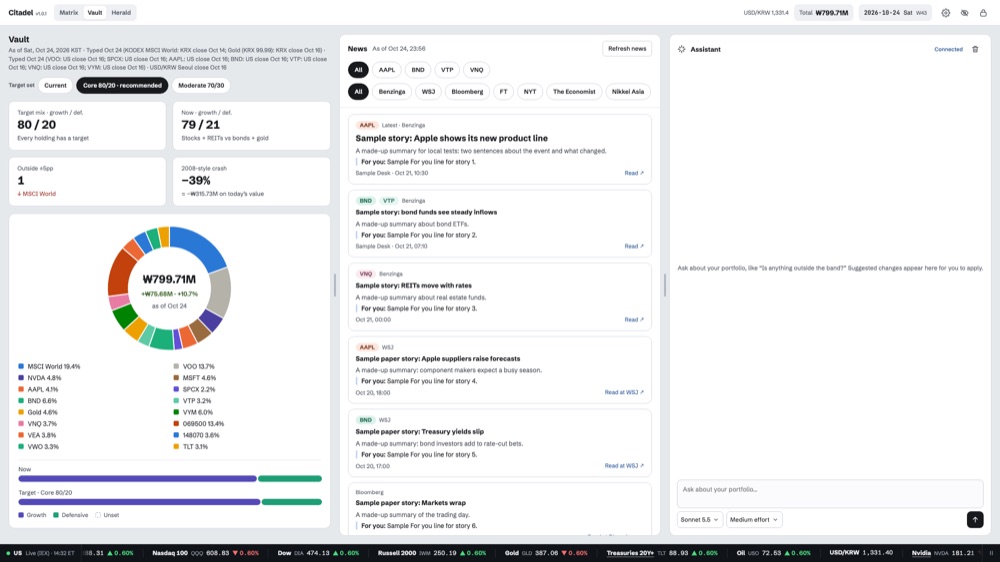Open Read link for bond funds story
The width and height of the screenshot is (1000, 562).
pyautogui.click(x=634, y=246)
